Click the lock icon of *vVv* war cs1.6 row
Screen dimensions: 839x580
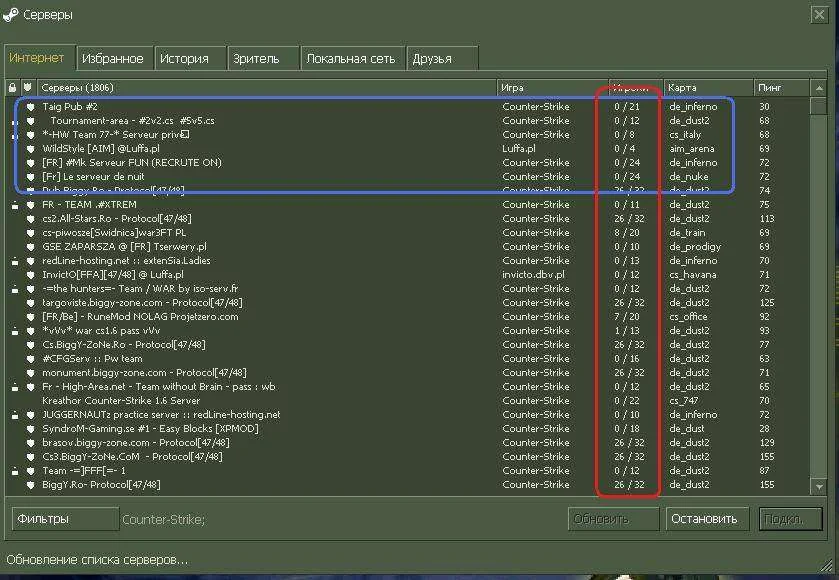point(15,331)
